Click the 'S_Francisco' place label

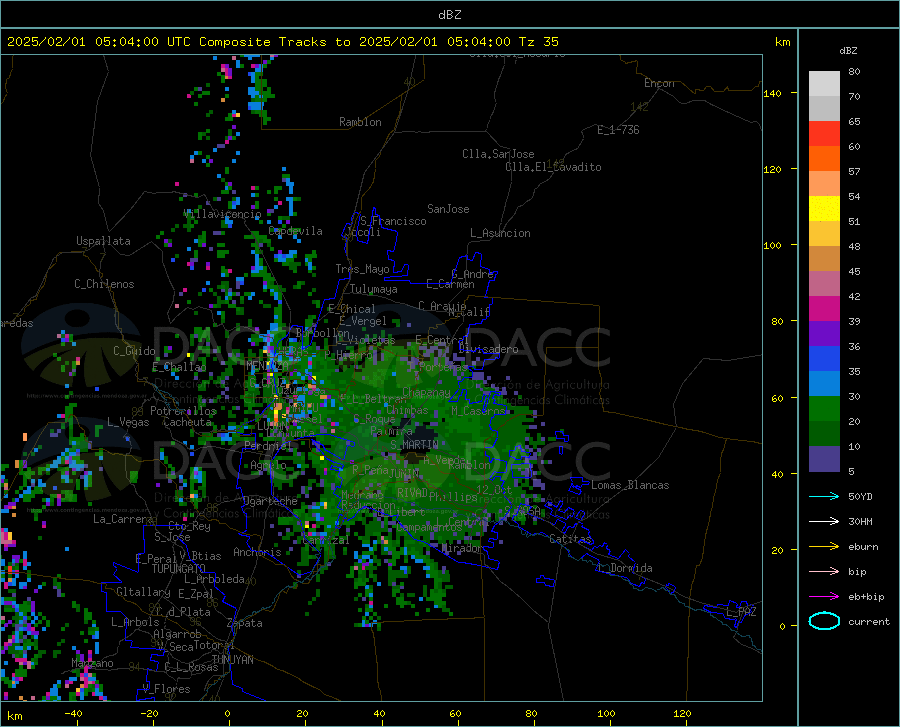393,221
